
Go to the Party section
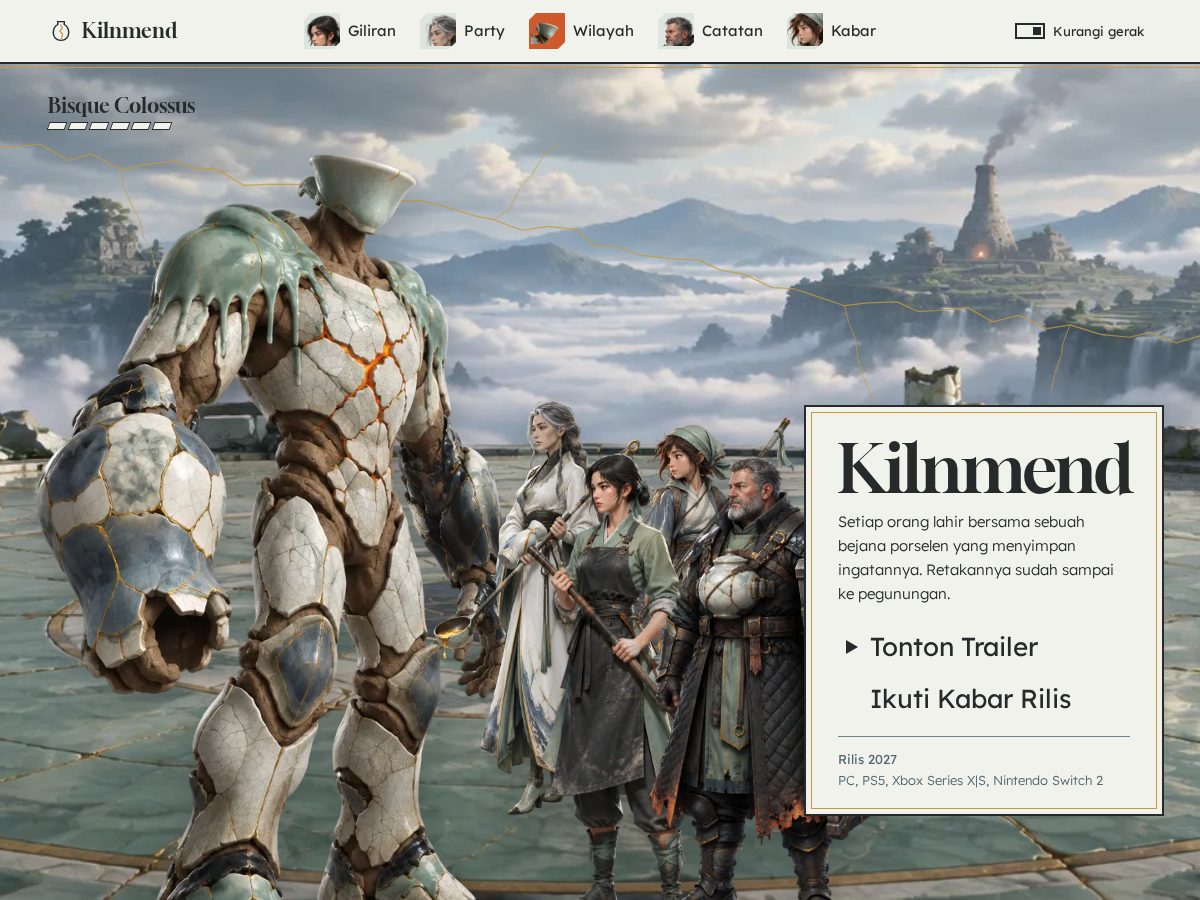[x=462, y=31]
